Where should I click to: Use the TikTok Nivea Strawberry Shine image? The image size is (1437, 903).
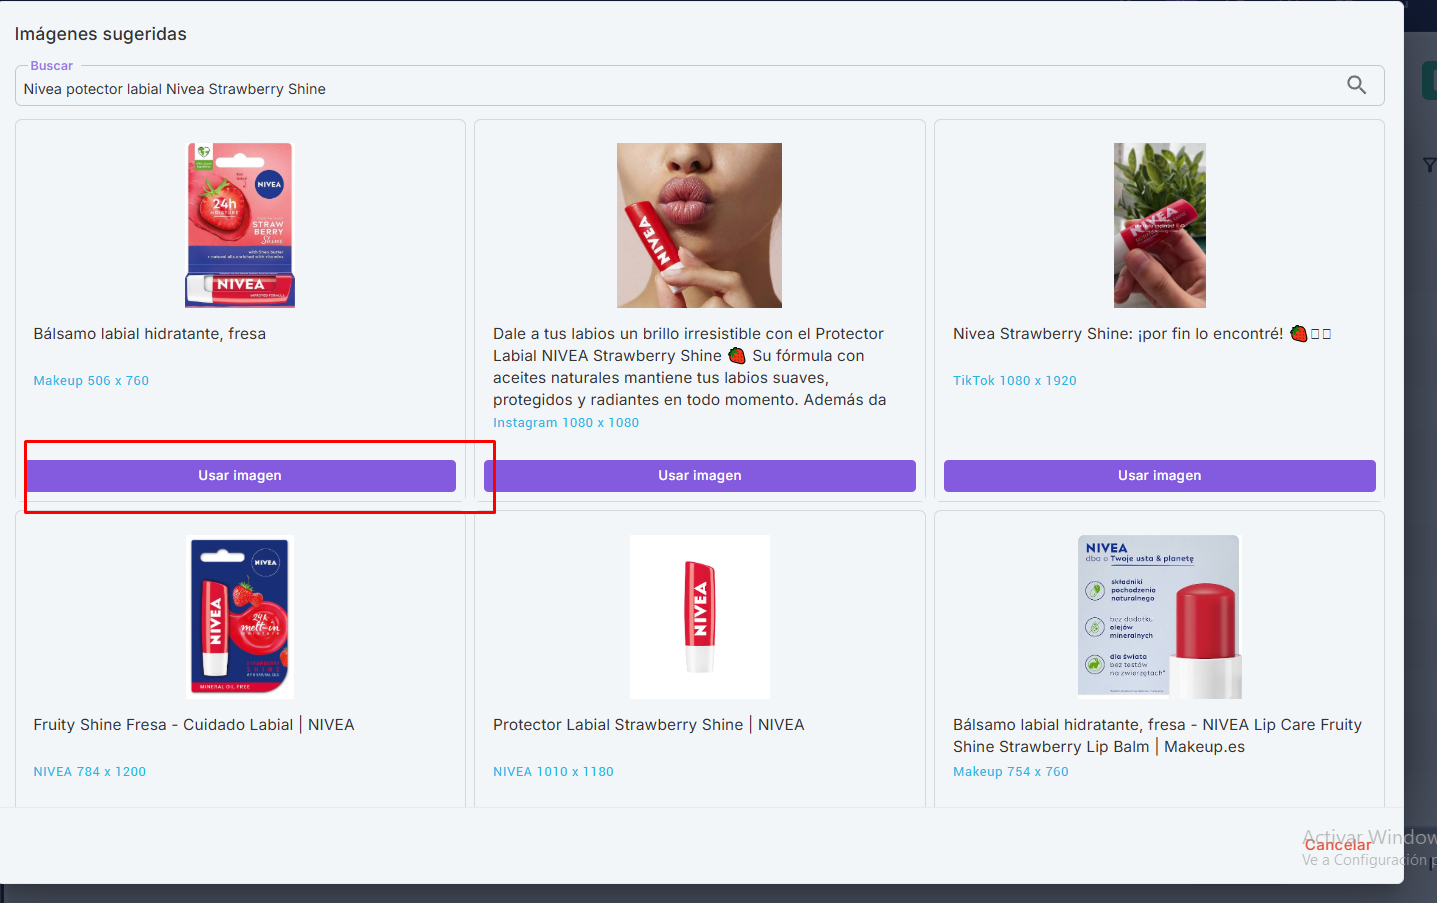1160,476
